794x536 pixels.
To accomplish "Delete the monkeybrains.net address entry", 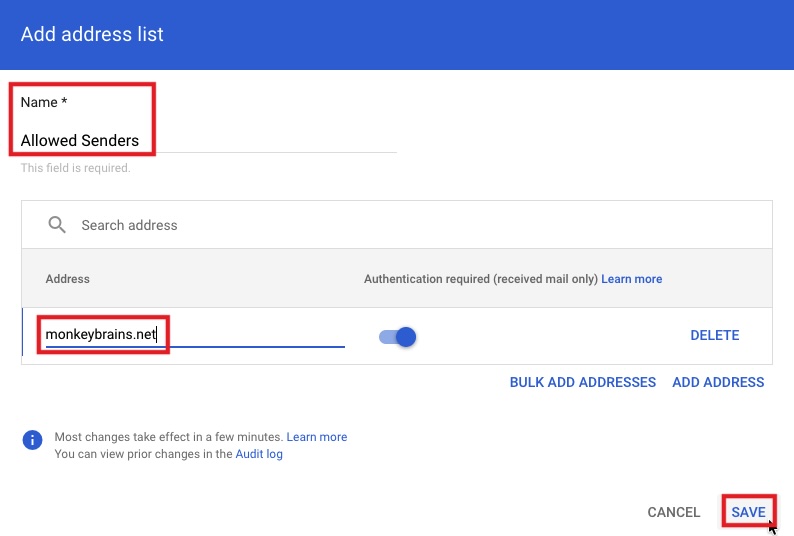I will click(714, 336).
